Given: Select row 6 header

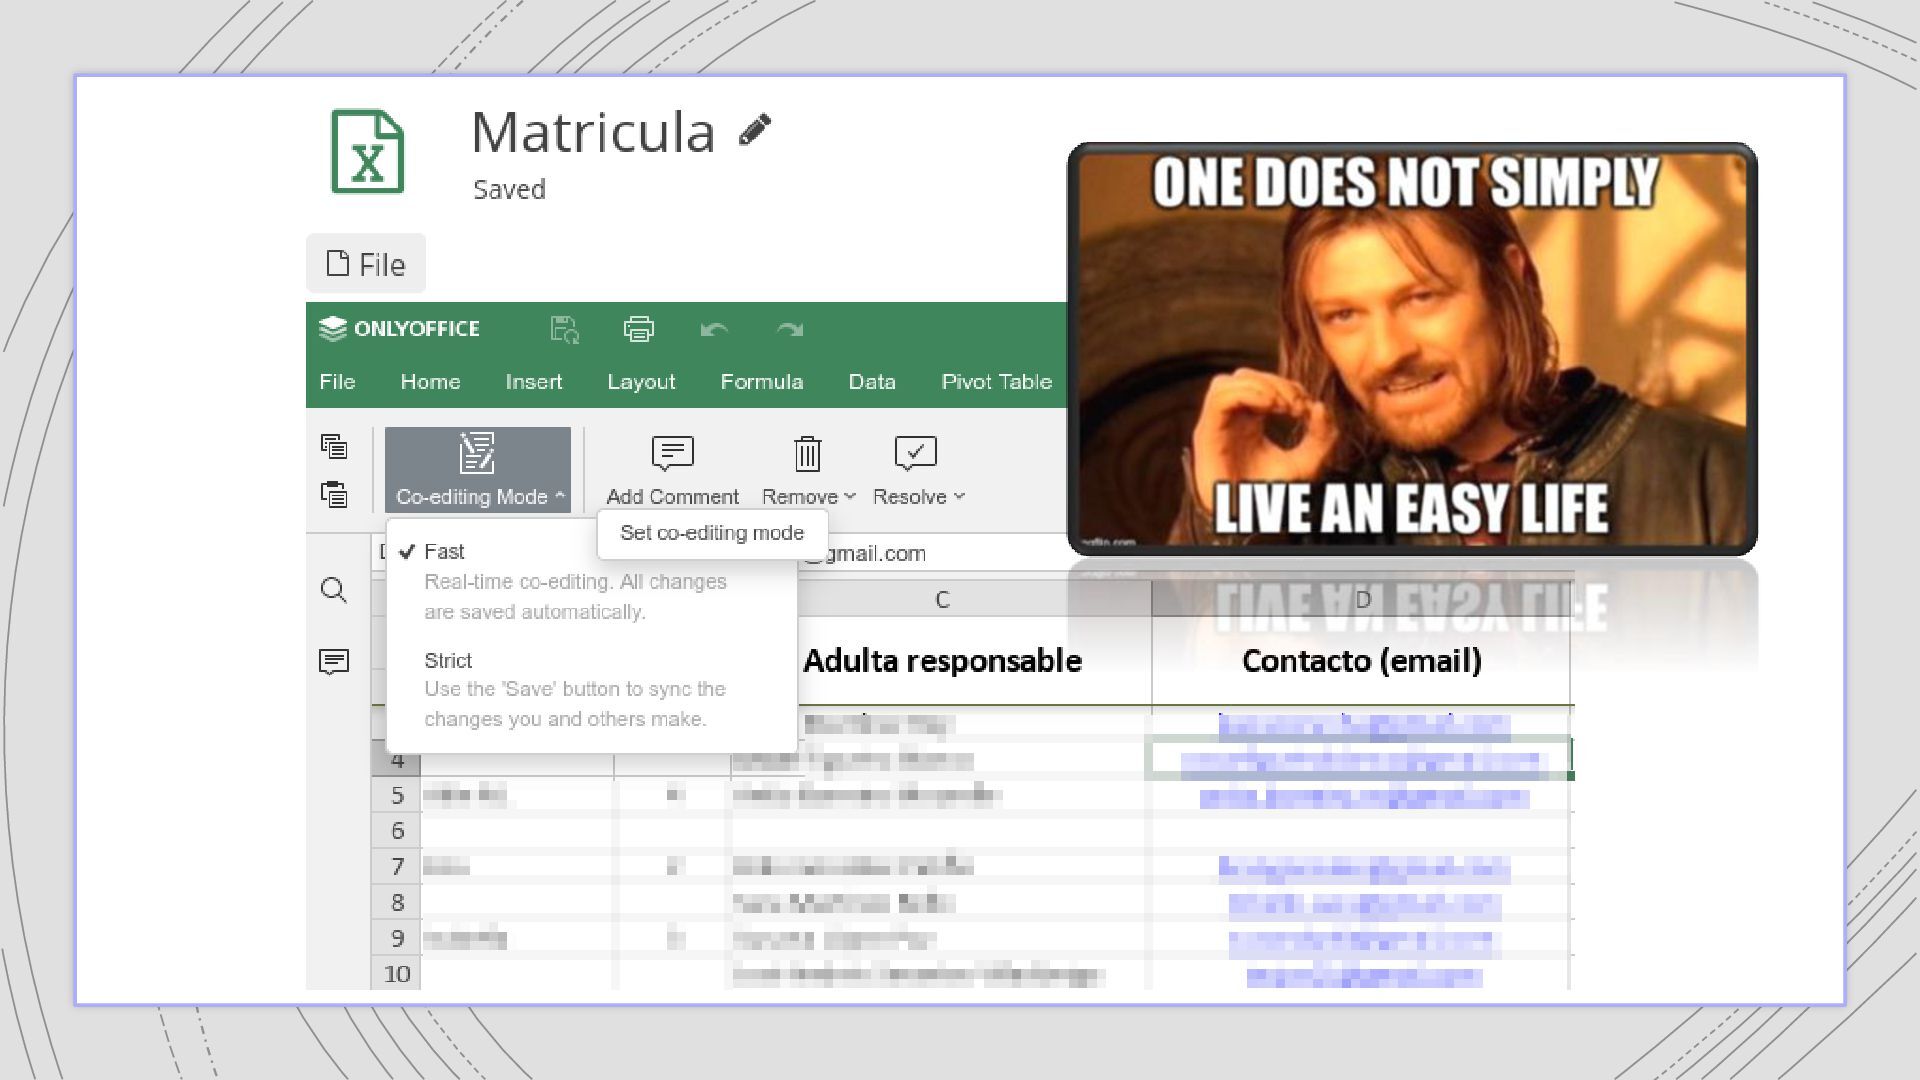Looking at the screenshot, I should pos(397,831).
